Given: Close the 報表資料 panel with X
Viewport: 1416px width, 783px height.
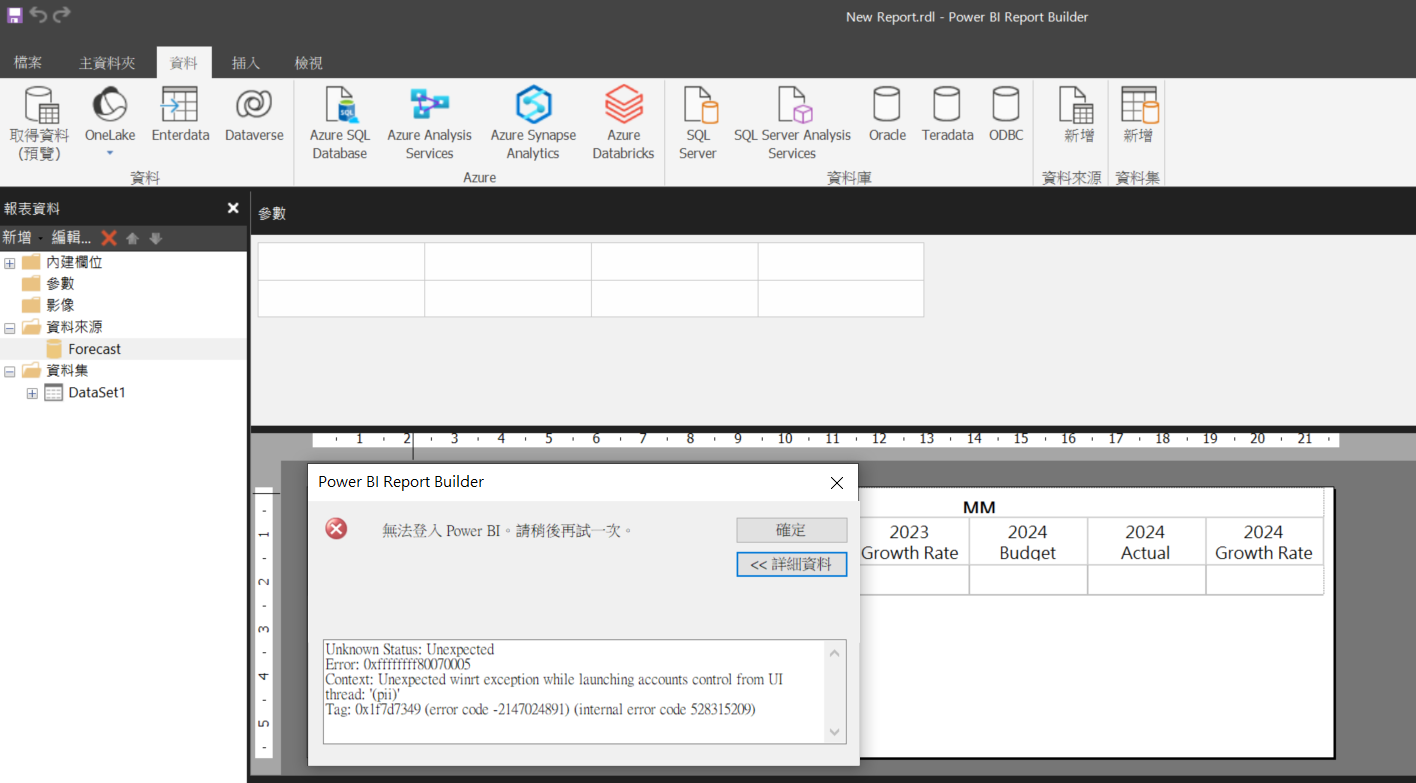Looking at the screenshot, I should [x=233, y=208].
